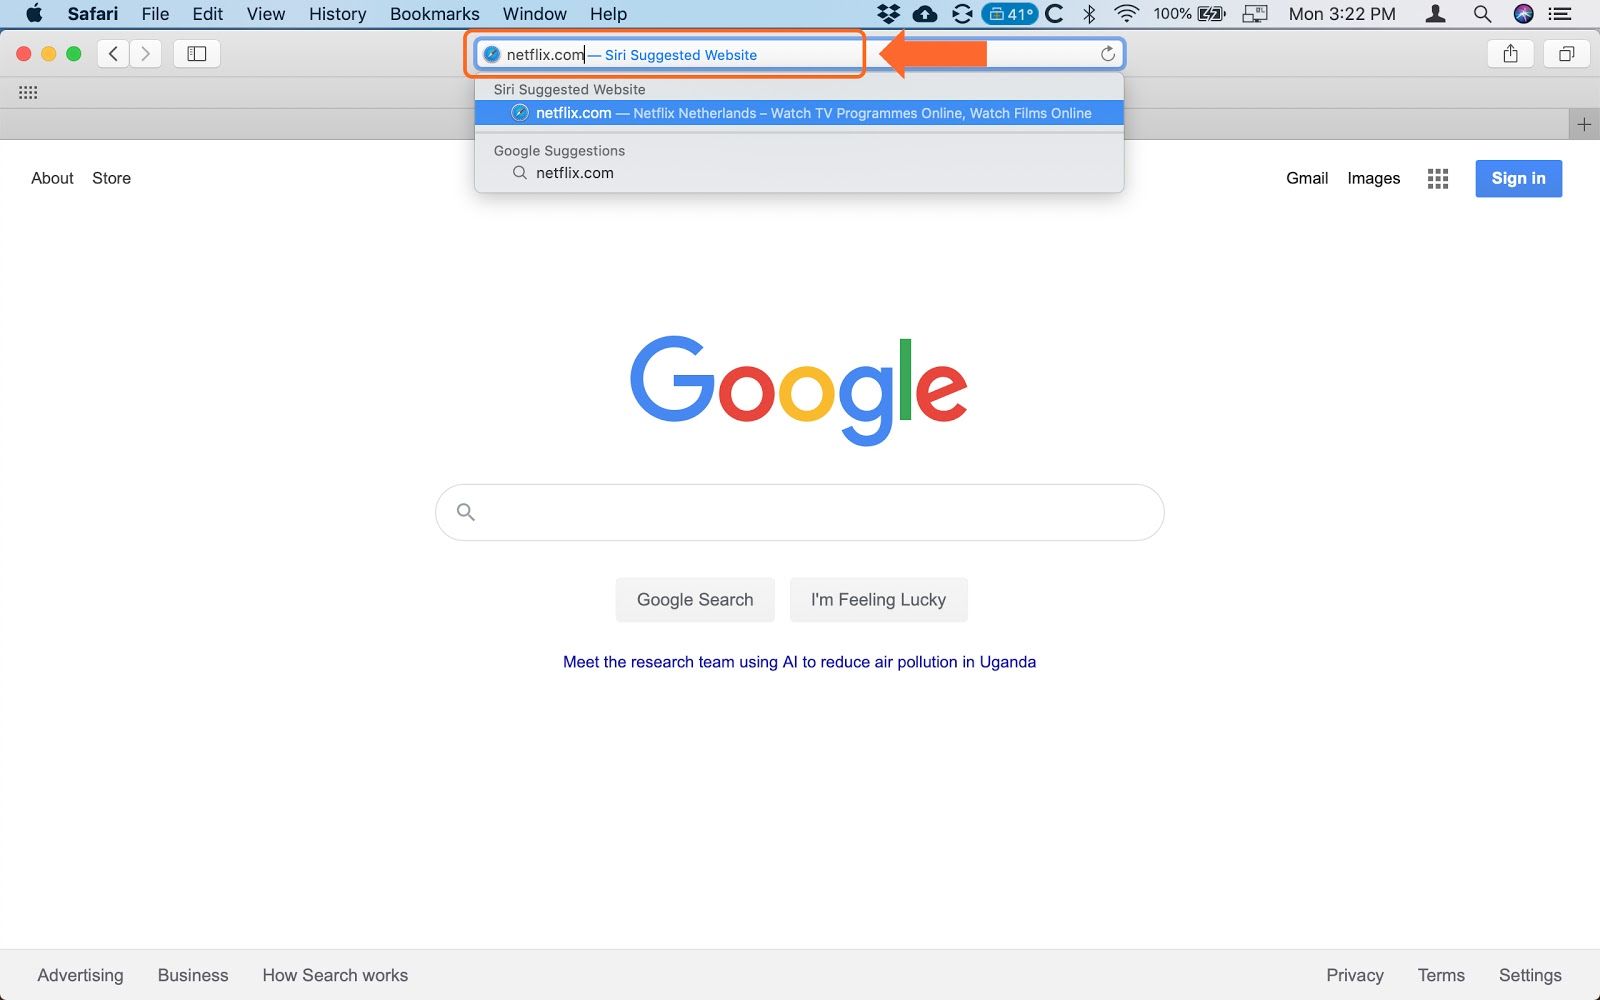Go forward with Safari's forward arrow
1600x1000 pixels.
(x=146, y=54)
